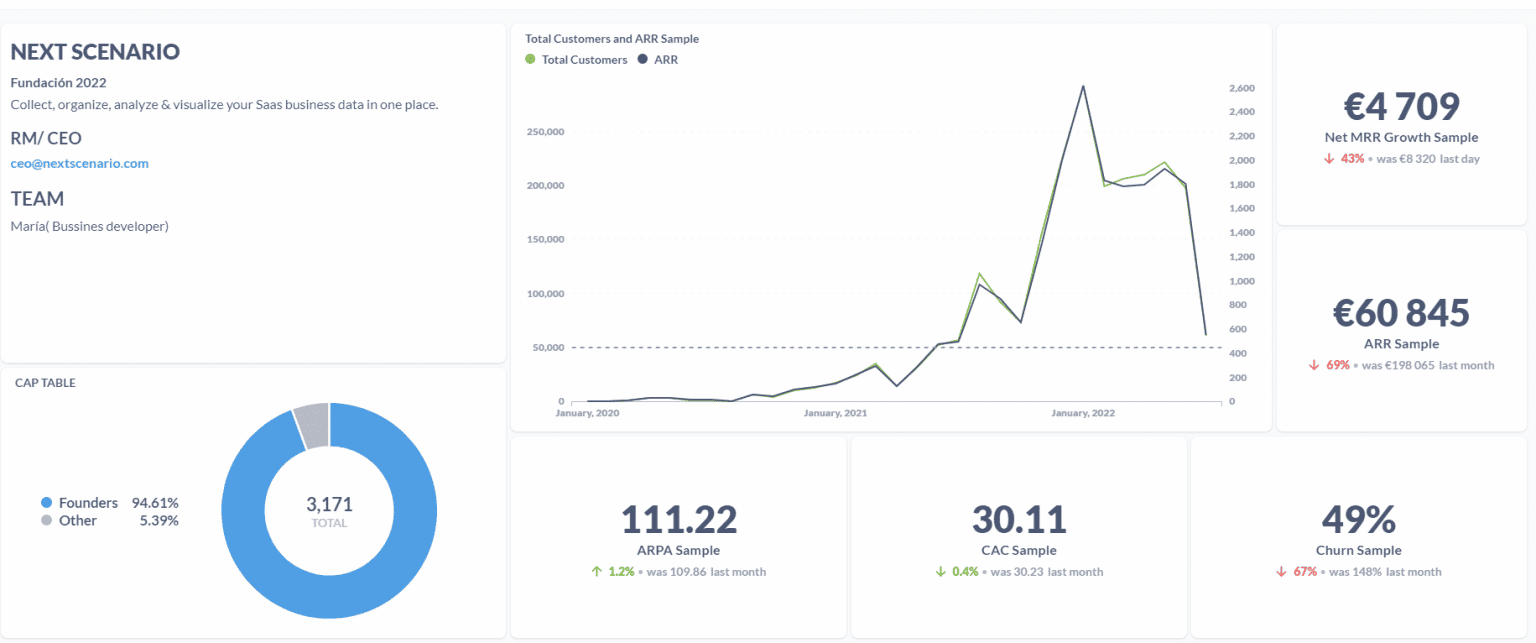Click the chart peak near January 2022
Screen dimensions: 1536x643
click(1083, 86)
